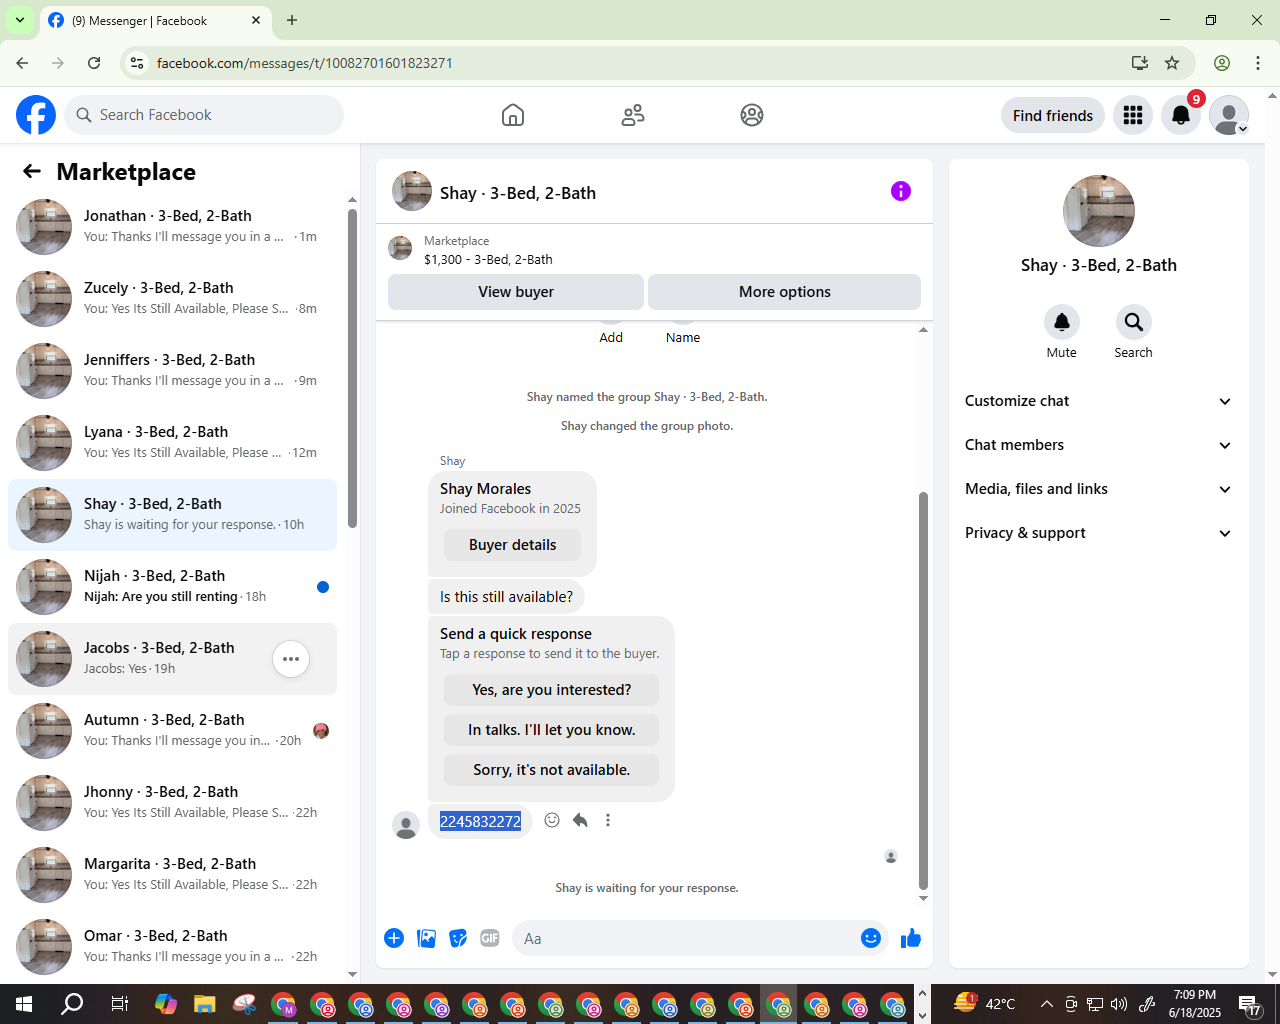Click the chat messages scrollbar
Screen dimensions: 1280x1024
923,690
